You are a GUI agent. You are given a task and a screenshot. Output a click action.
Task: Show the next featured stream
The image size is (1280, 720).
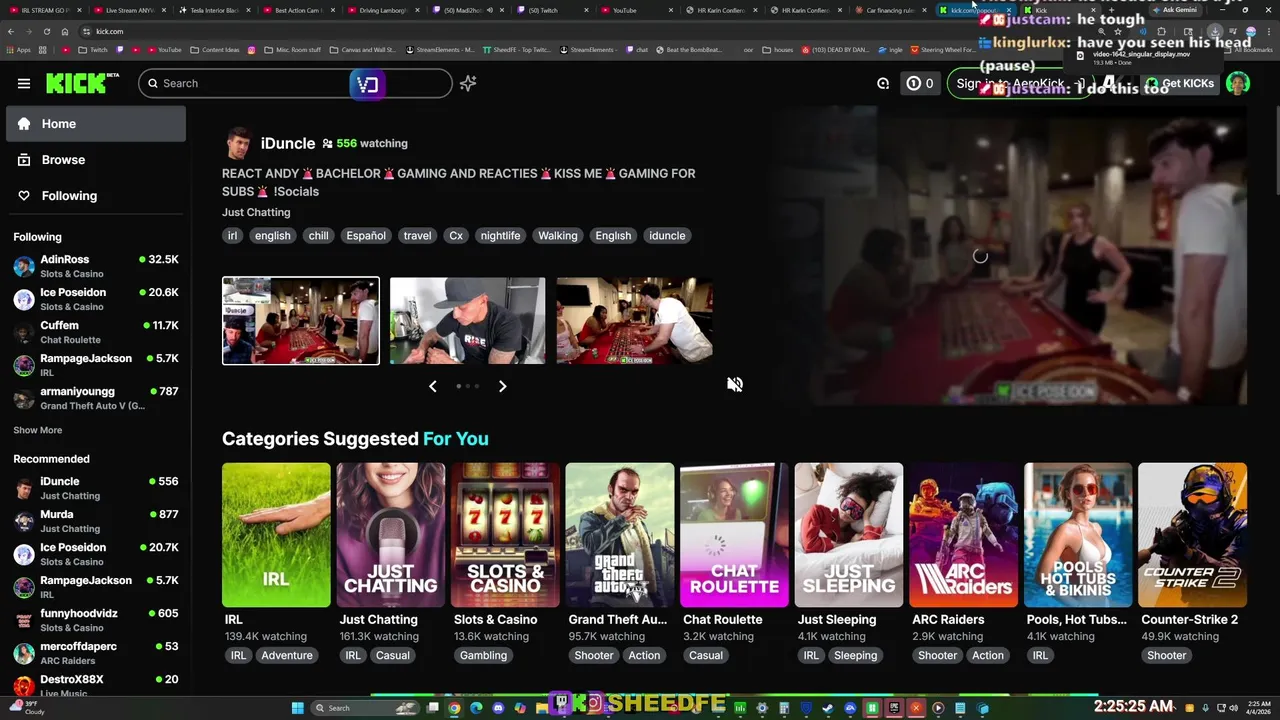click(x=502, y=386)
